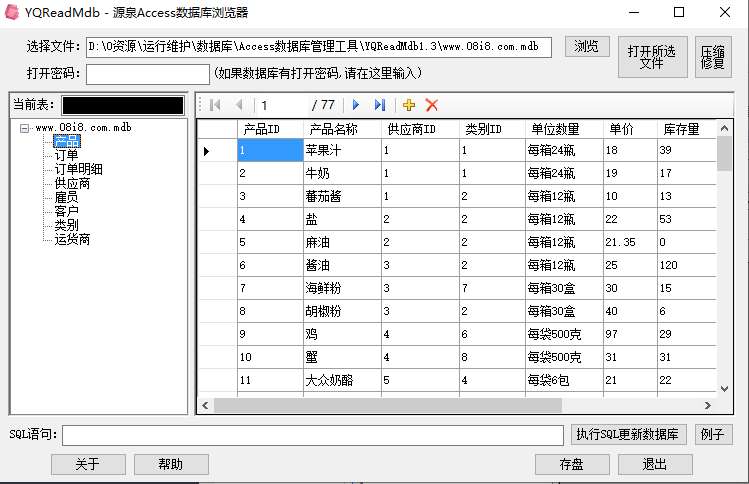Go to first record navigation icon
The width and height of the screenshot is (749, 484).
pos(215,105)
